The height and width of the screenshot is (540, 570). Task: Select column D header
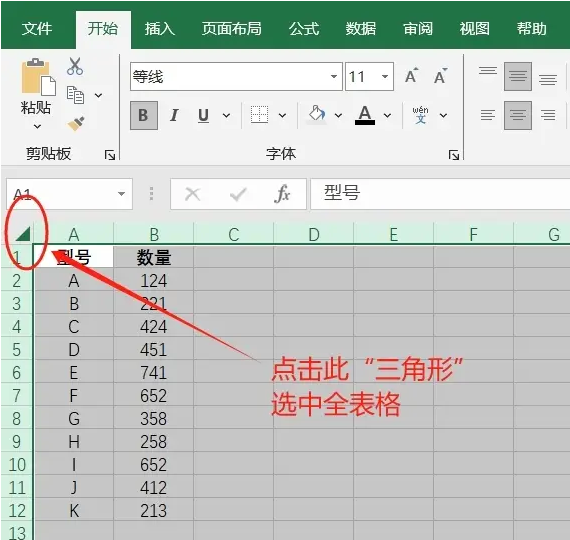pos(314,234)
